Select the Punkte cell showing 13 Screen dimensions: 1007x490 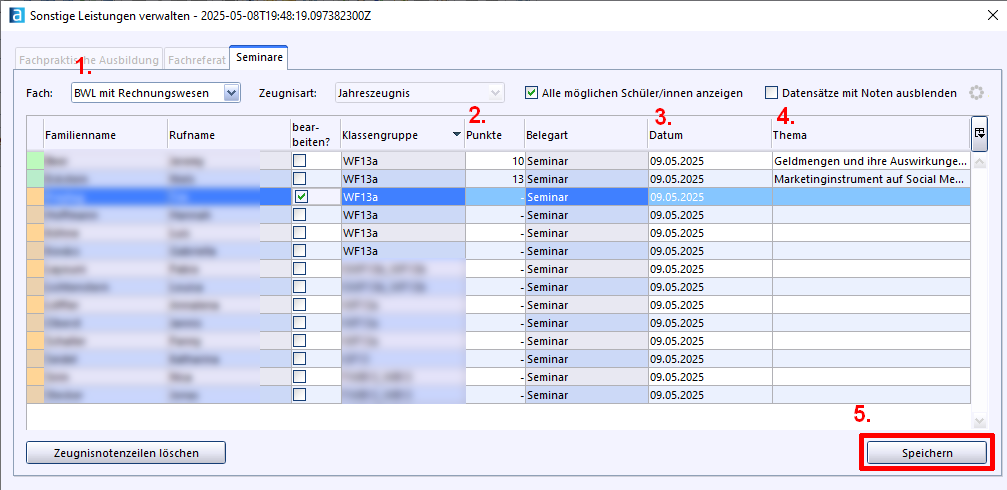pos(494,179)
